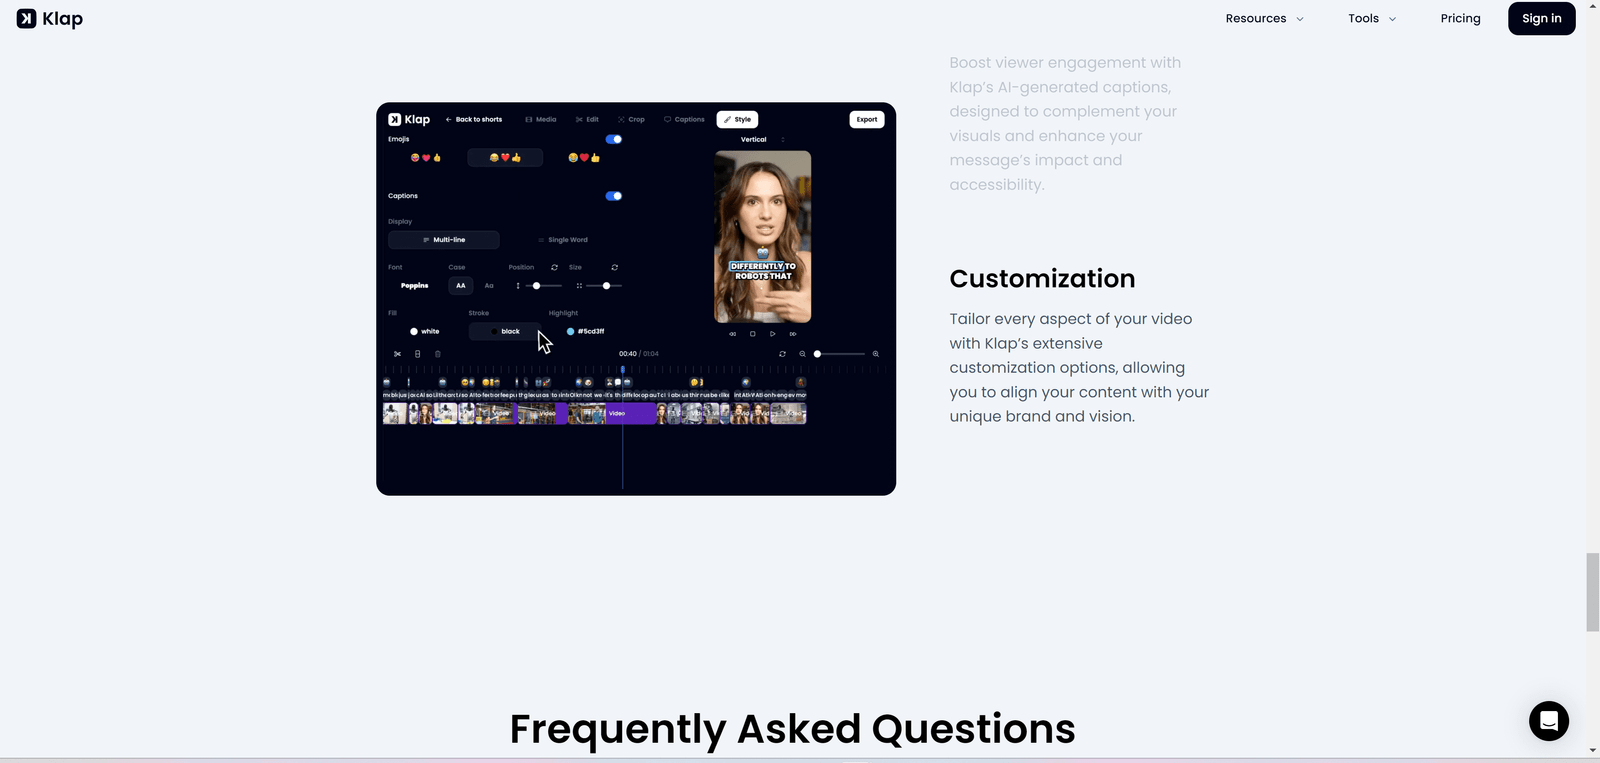Select the first emoji style set
Screen dimensions: 1600x763
coord(425,158)
